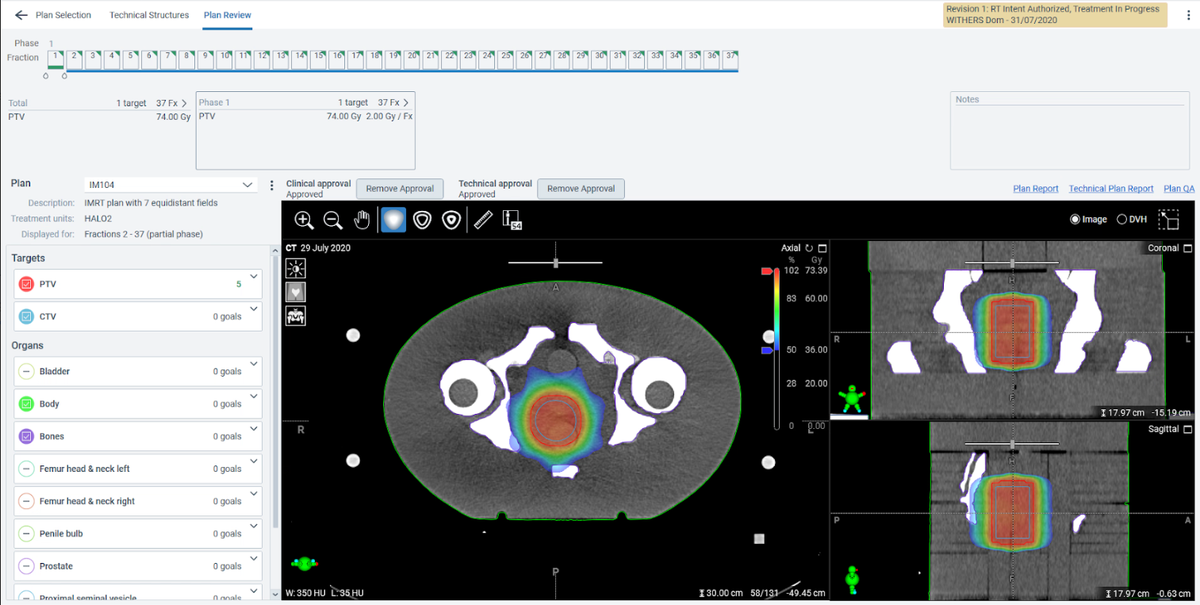Expand the CTV target row
Viewport: 1200px width, 605px height.
[x=254, y=308]
